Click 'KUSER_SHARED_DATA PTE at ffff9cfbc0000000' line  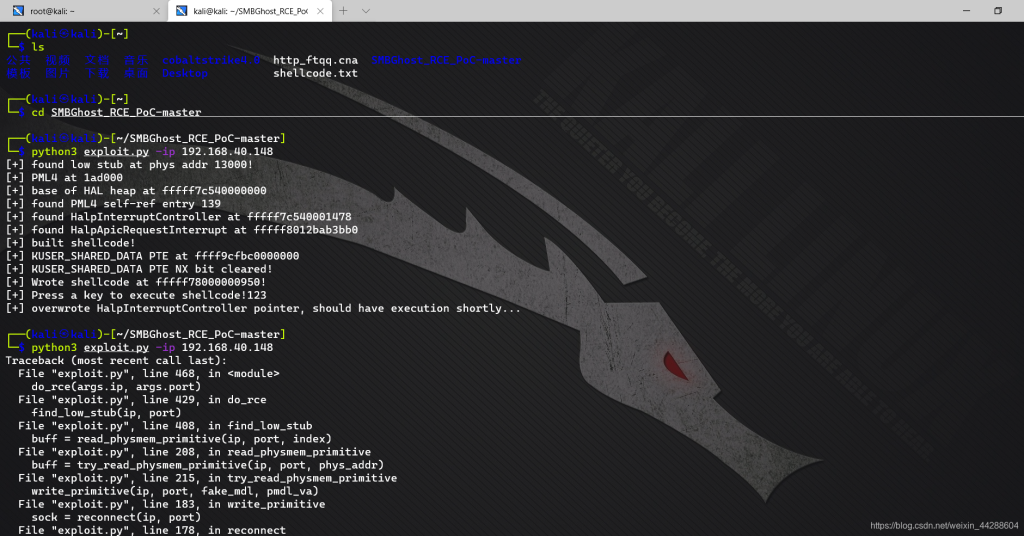click(x=152, y=256)
